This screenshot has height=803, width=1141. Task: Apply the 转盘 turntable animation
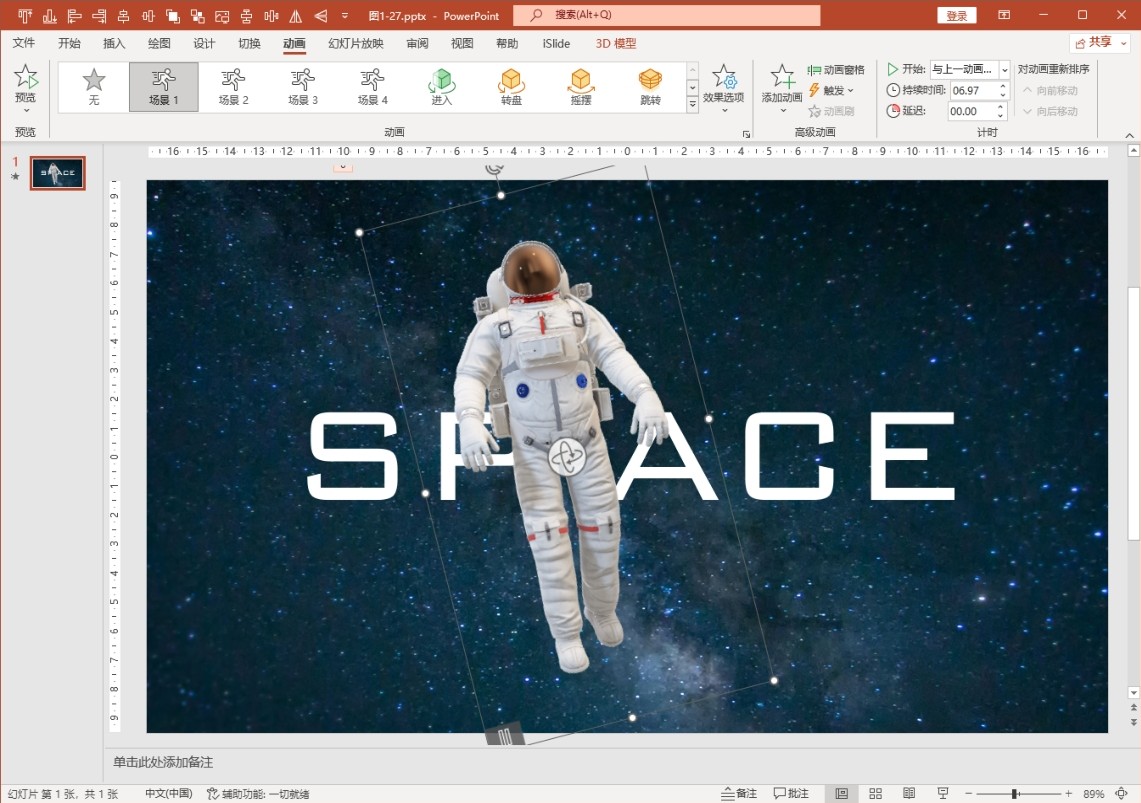click(511, 86)
